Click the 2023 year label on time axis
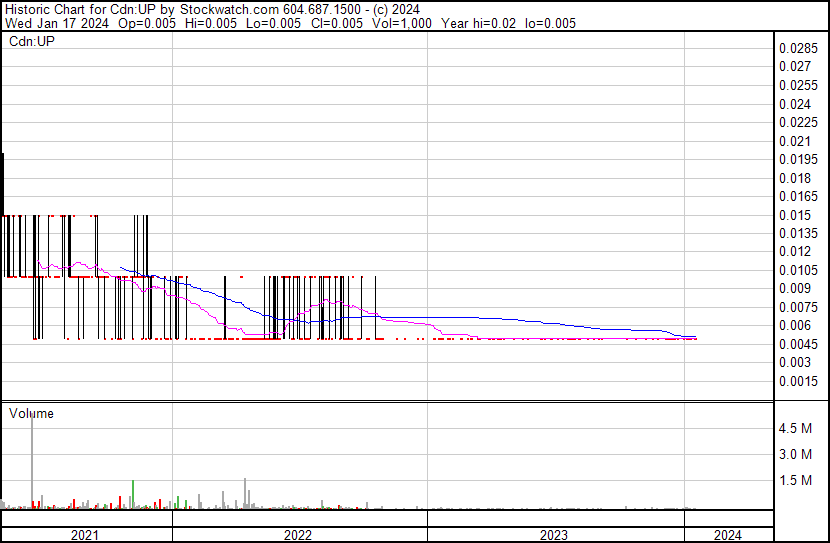 pyautogui.click(x=554, y=535)
